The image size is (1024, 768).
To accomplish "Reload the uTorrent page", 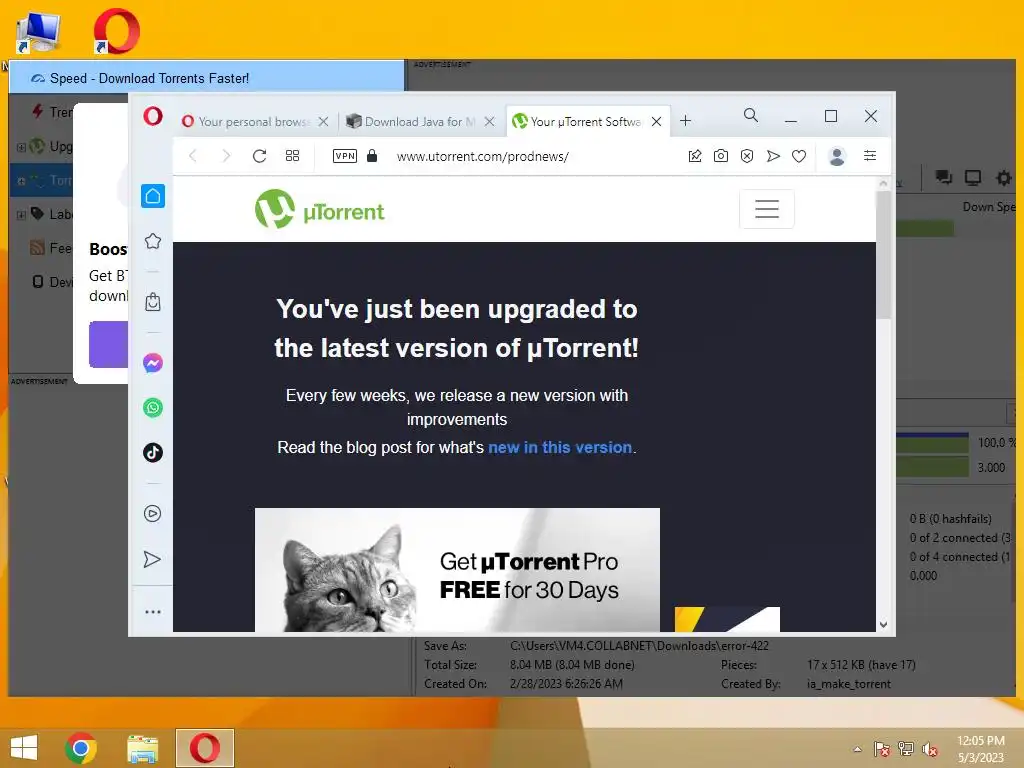I will tap(259, 156).
